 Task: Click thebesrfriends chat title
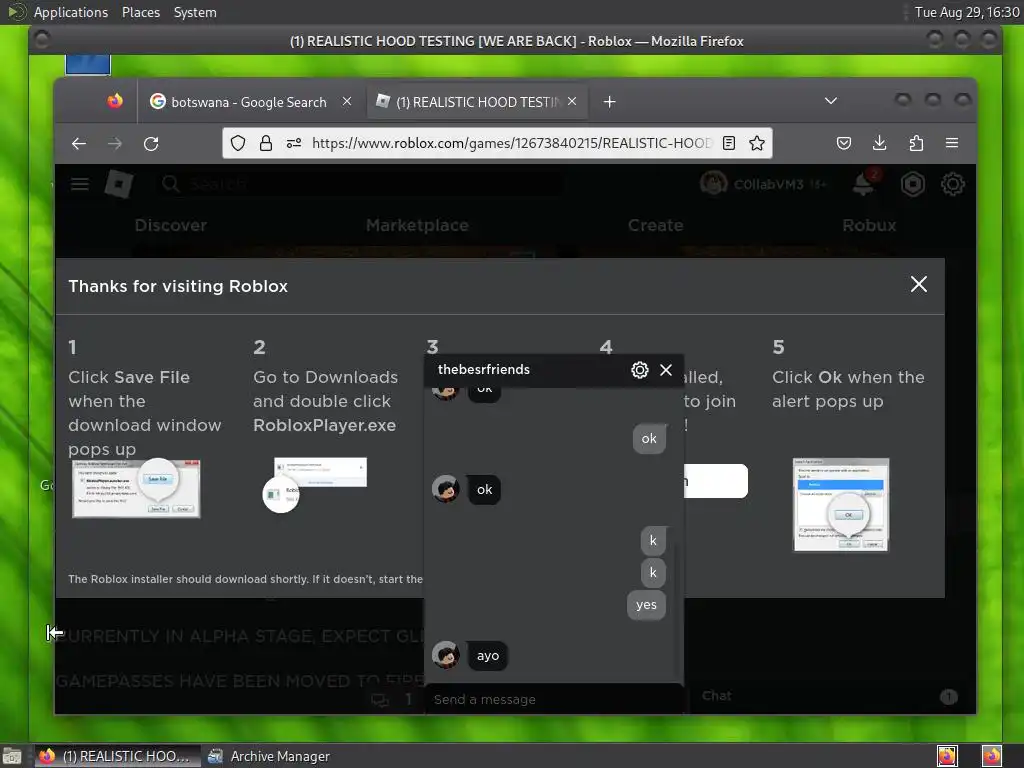pyautogui.click(x=484, y=370)
